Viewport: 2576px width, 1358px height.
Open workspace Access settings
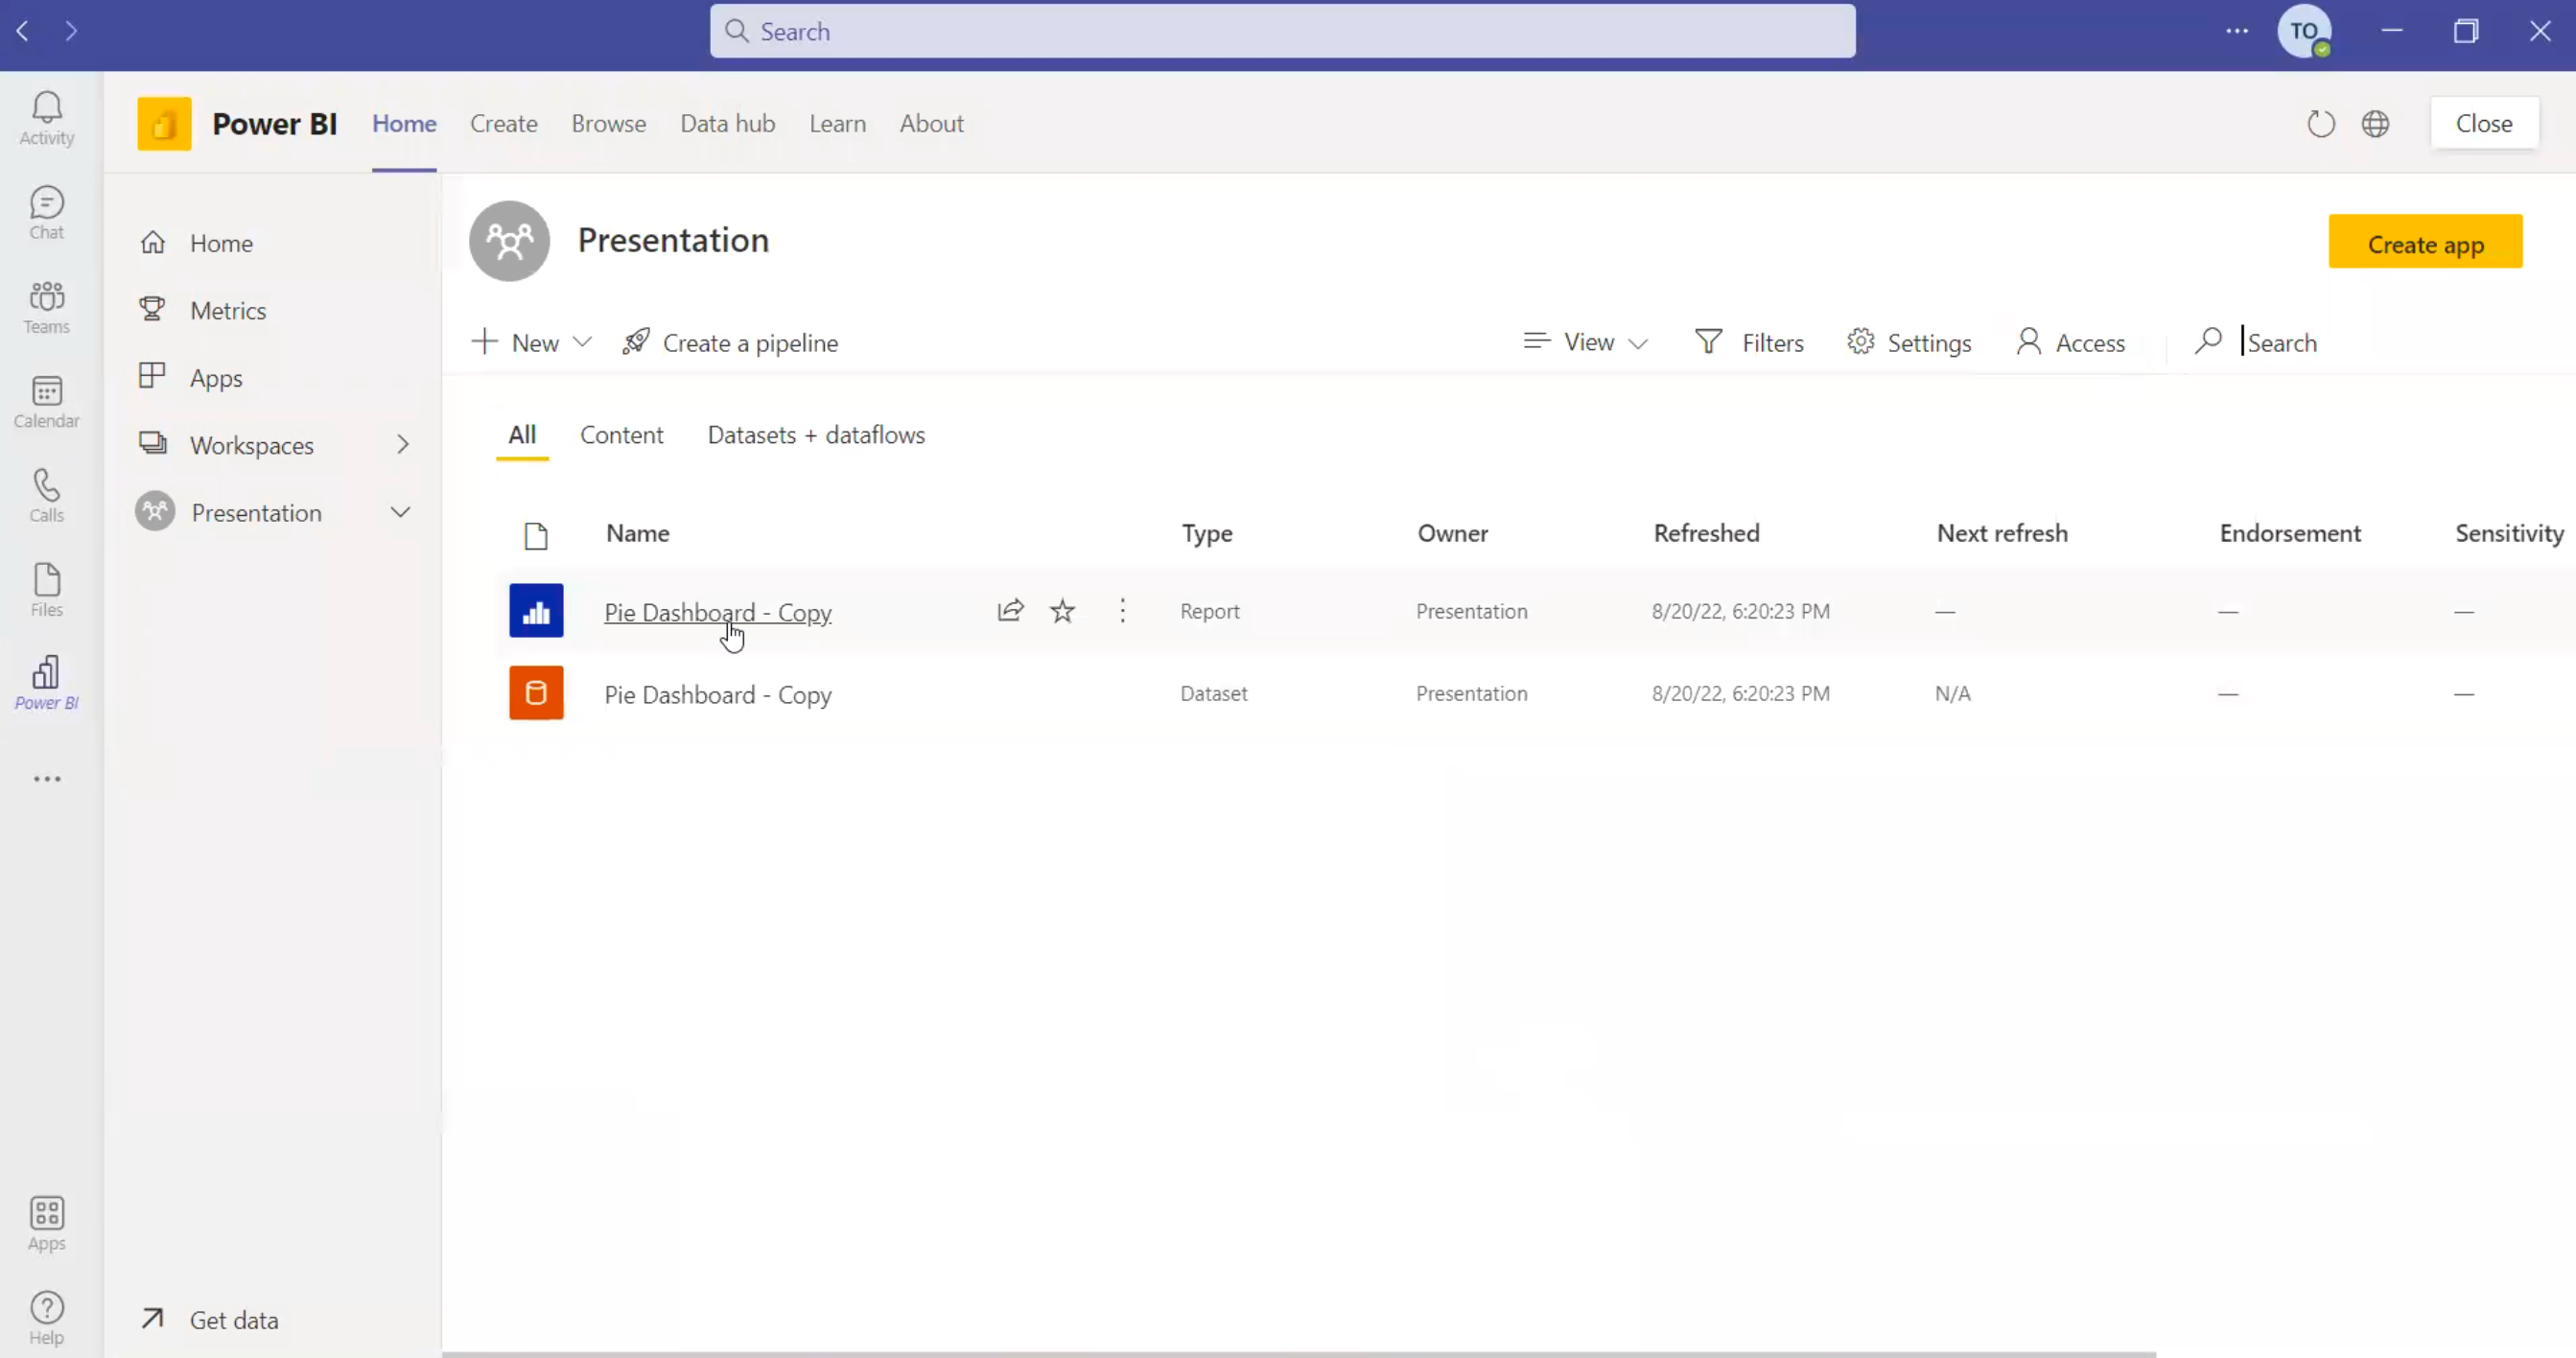coord(2071,343)
